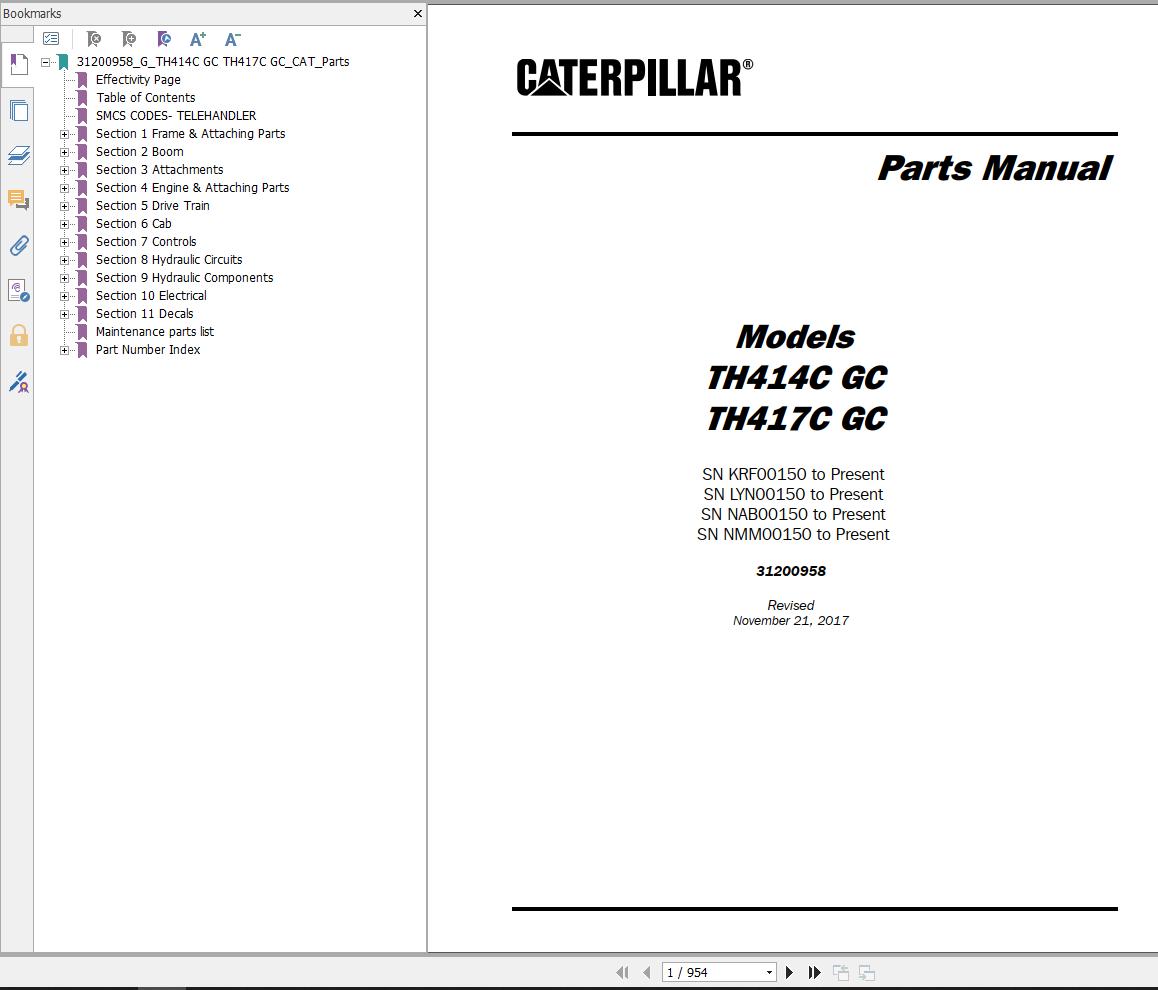Select Section 7 Controls bookmark label

click(x=146, y=242)
